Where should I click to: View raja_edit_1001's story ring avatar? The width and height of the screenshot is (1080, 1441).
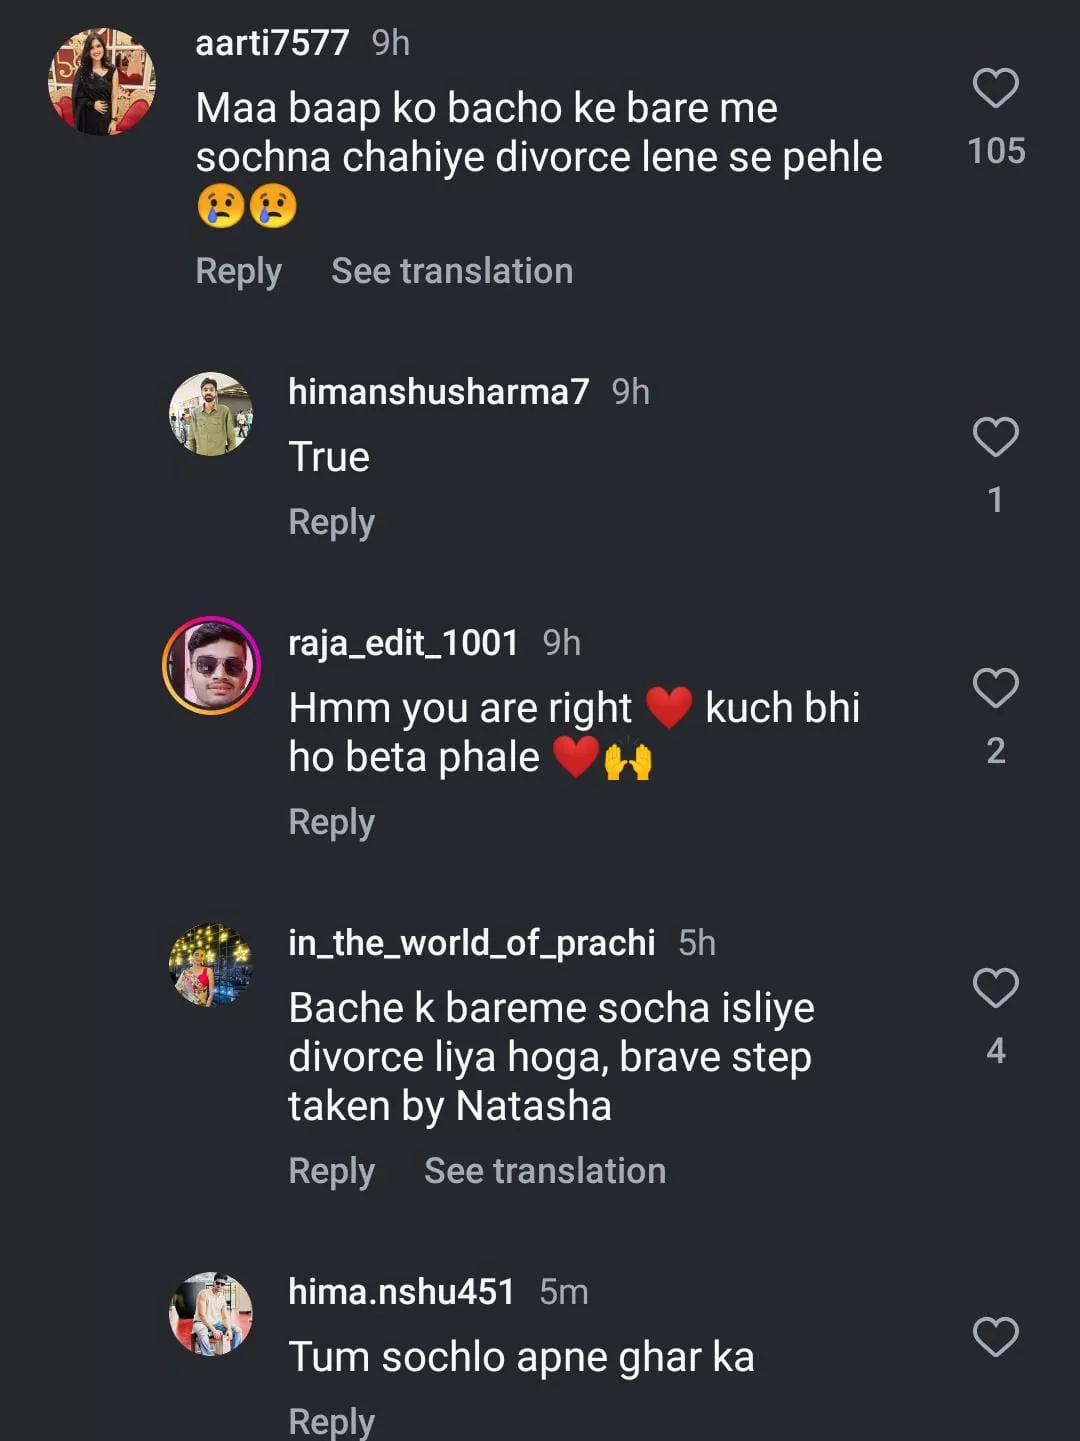(211, 665)
